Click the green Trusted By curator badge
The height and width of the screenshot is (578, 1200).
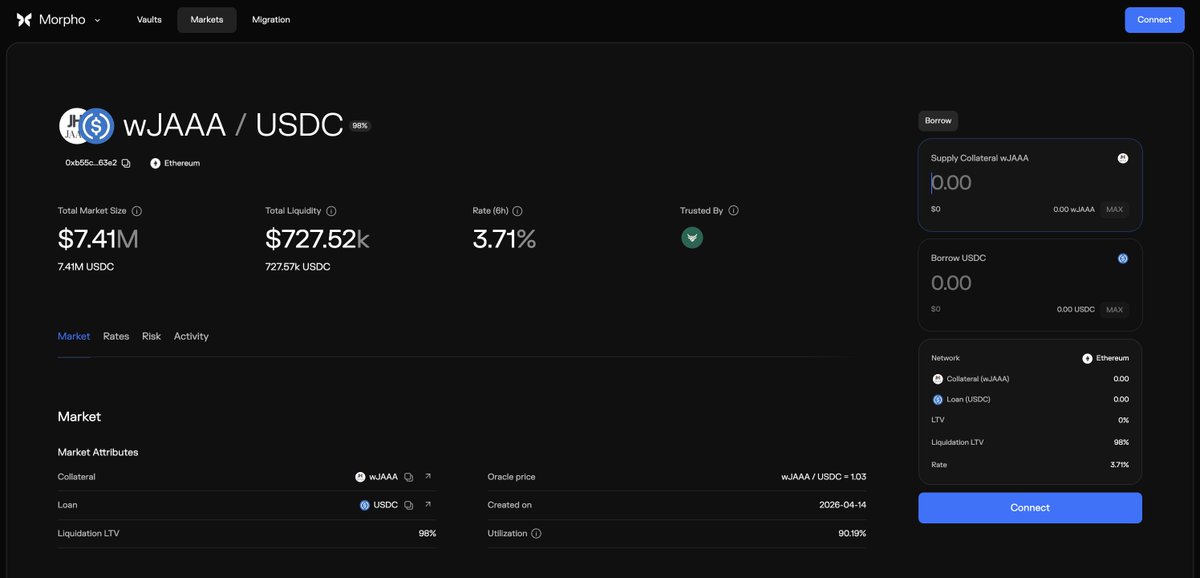coord(692,238)
